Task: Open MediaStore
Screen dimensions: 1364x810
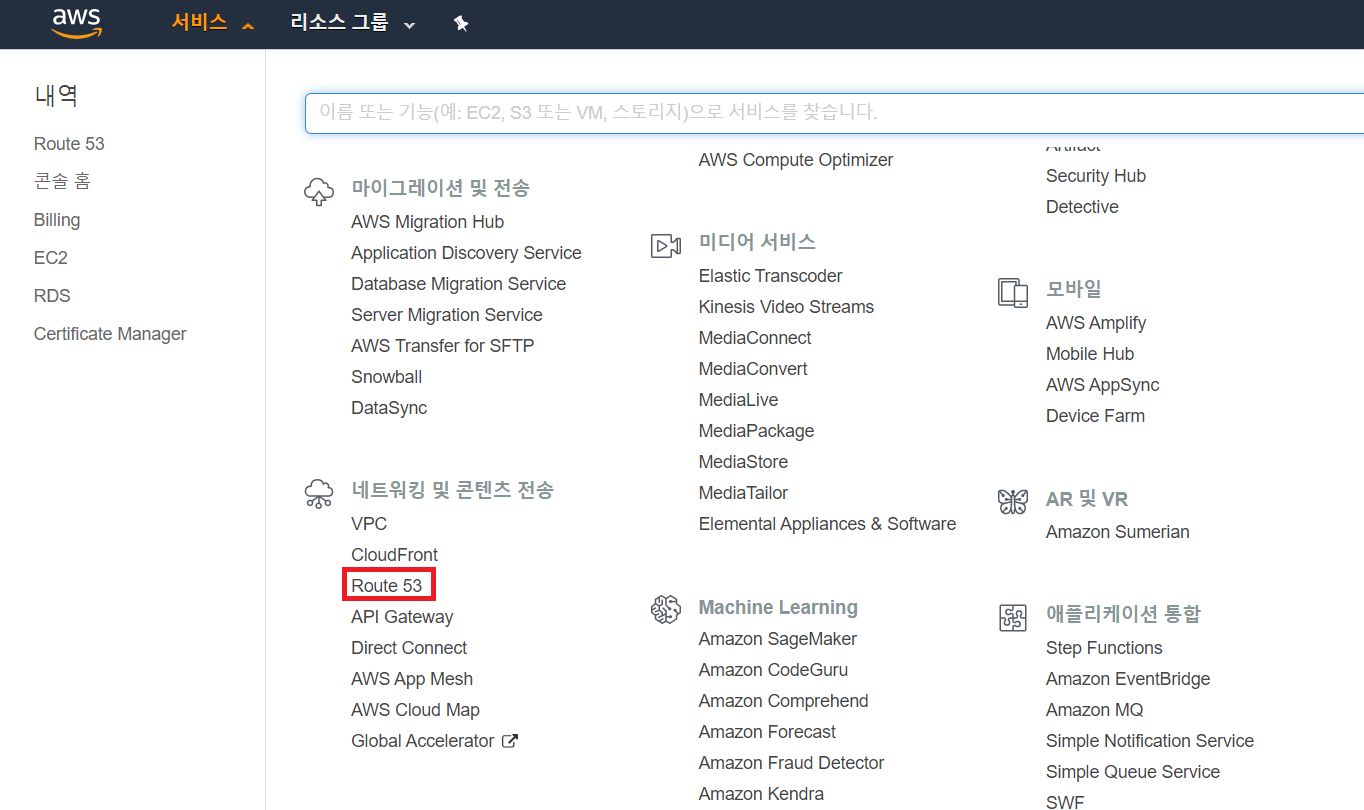Action: tap(743, 462)
